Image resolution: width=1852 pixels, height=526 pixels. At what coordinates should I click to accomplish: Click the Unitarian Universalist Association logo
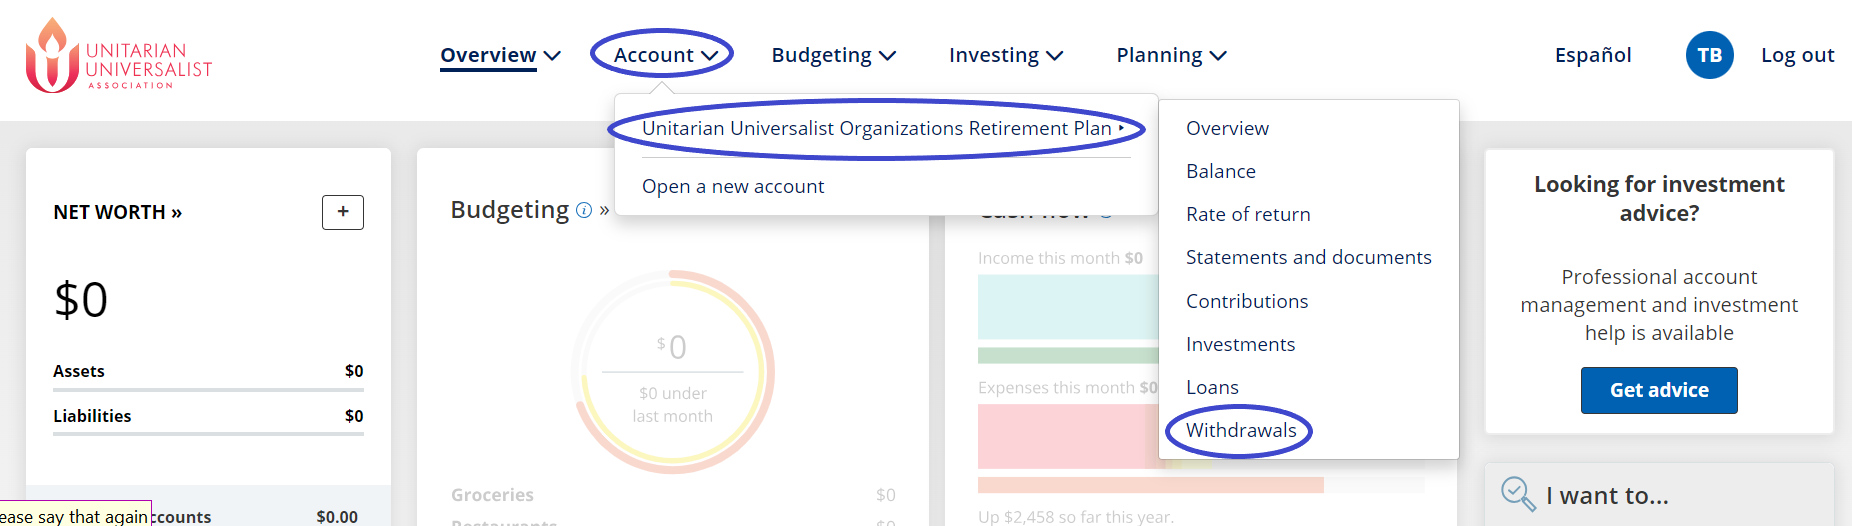118,56
